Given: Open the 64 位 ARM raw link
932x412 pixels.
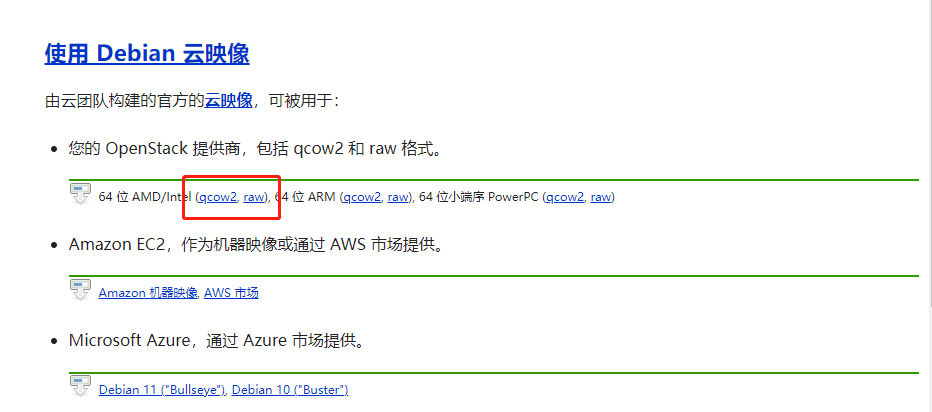Looking at the screenshot, I should pos(398,197).
